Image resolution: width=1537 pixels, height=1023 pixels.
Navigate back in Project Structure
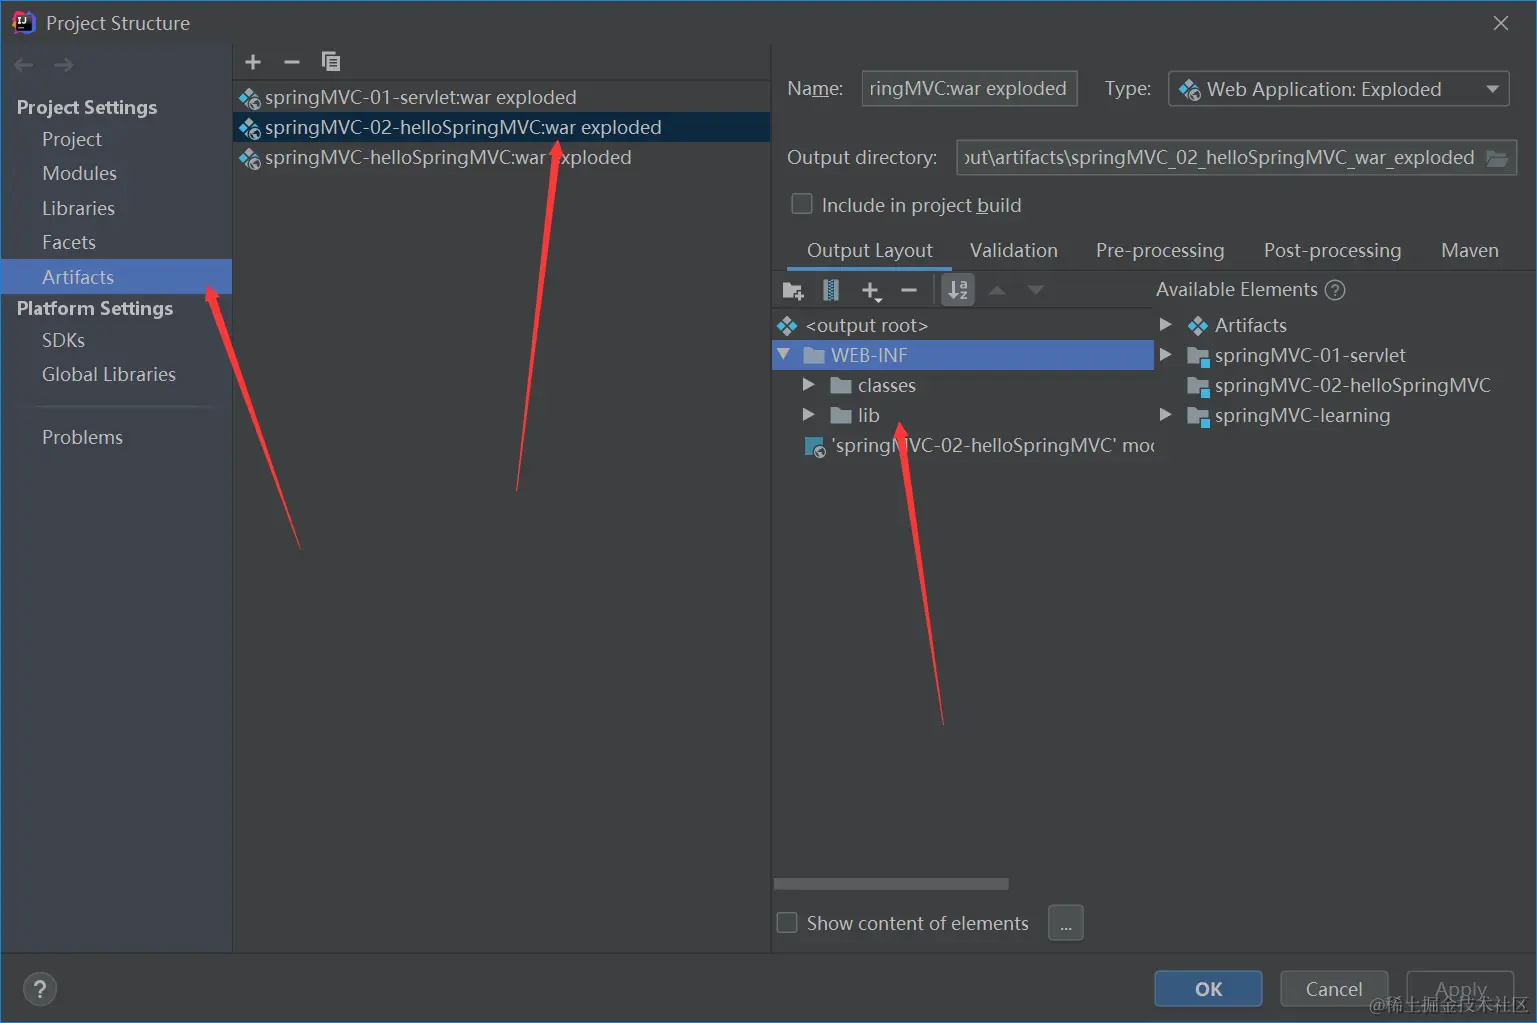coord(24,65)
